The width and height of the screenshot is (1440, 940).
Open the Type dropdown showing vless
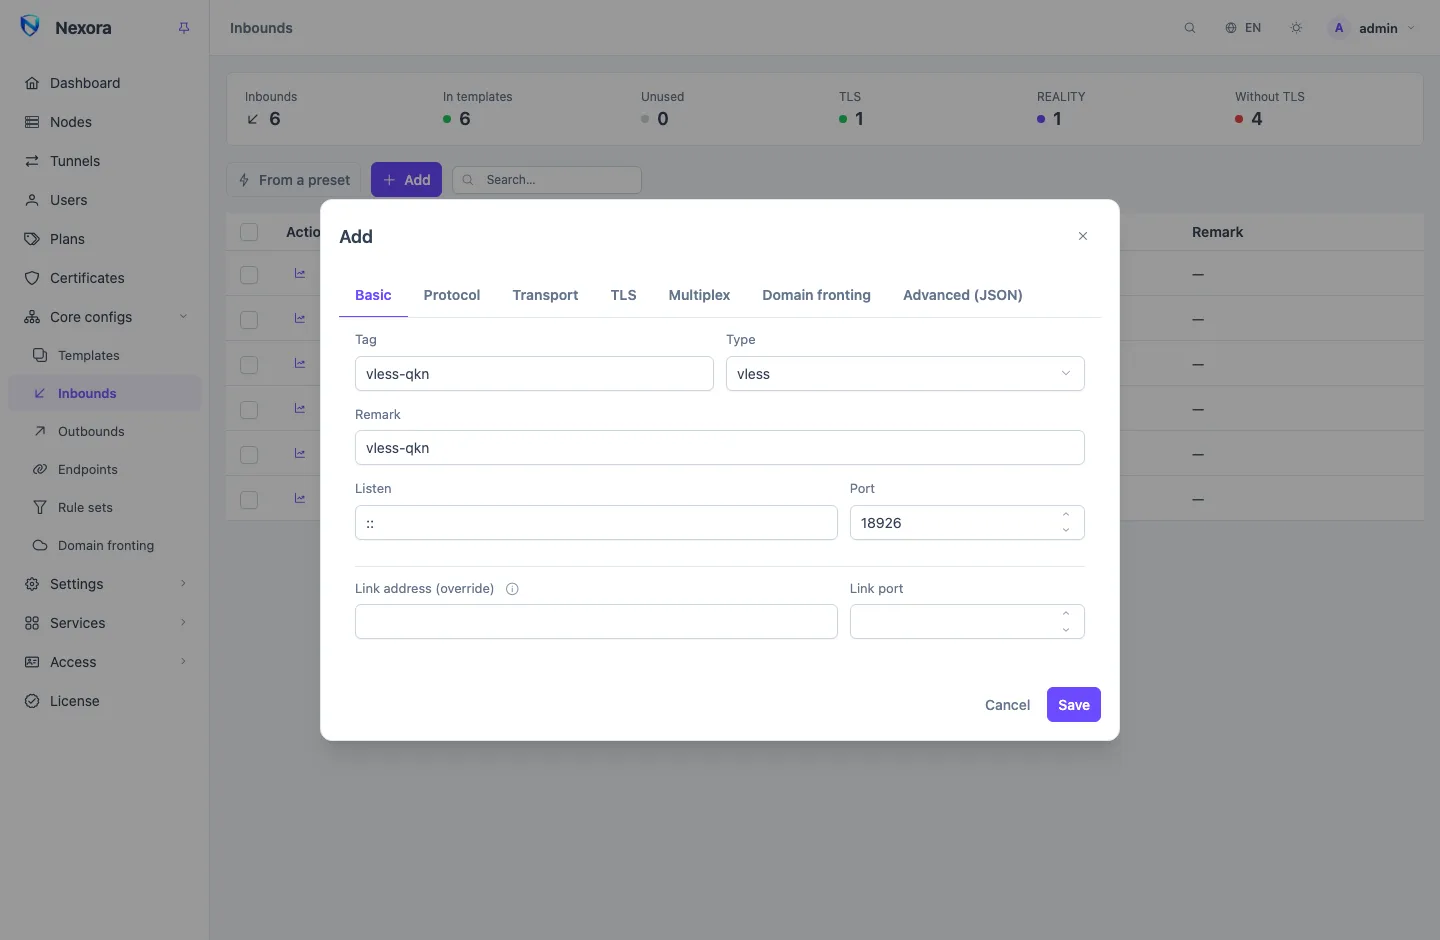(905, 374)
